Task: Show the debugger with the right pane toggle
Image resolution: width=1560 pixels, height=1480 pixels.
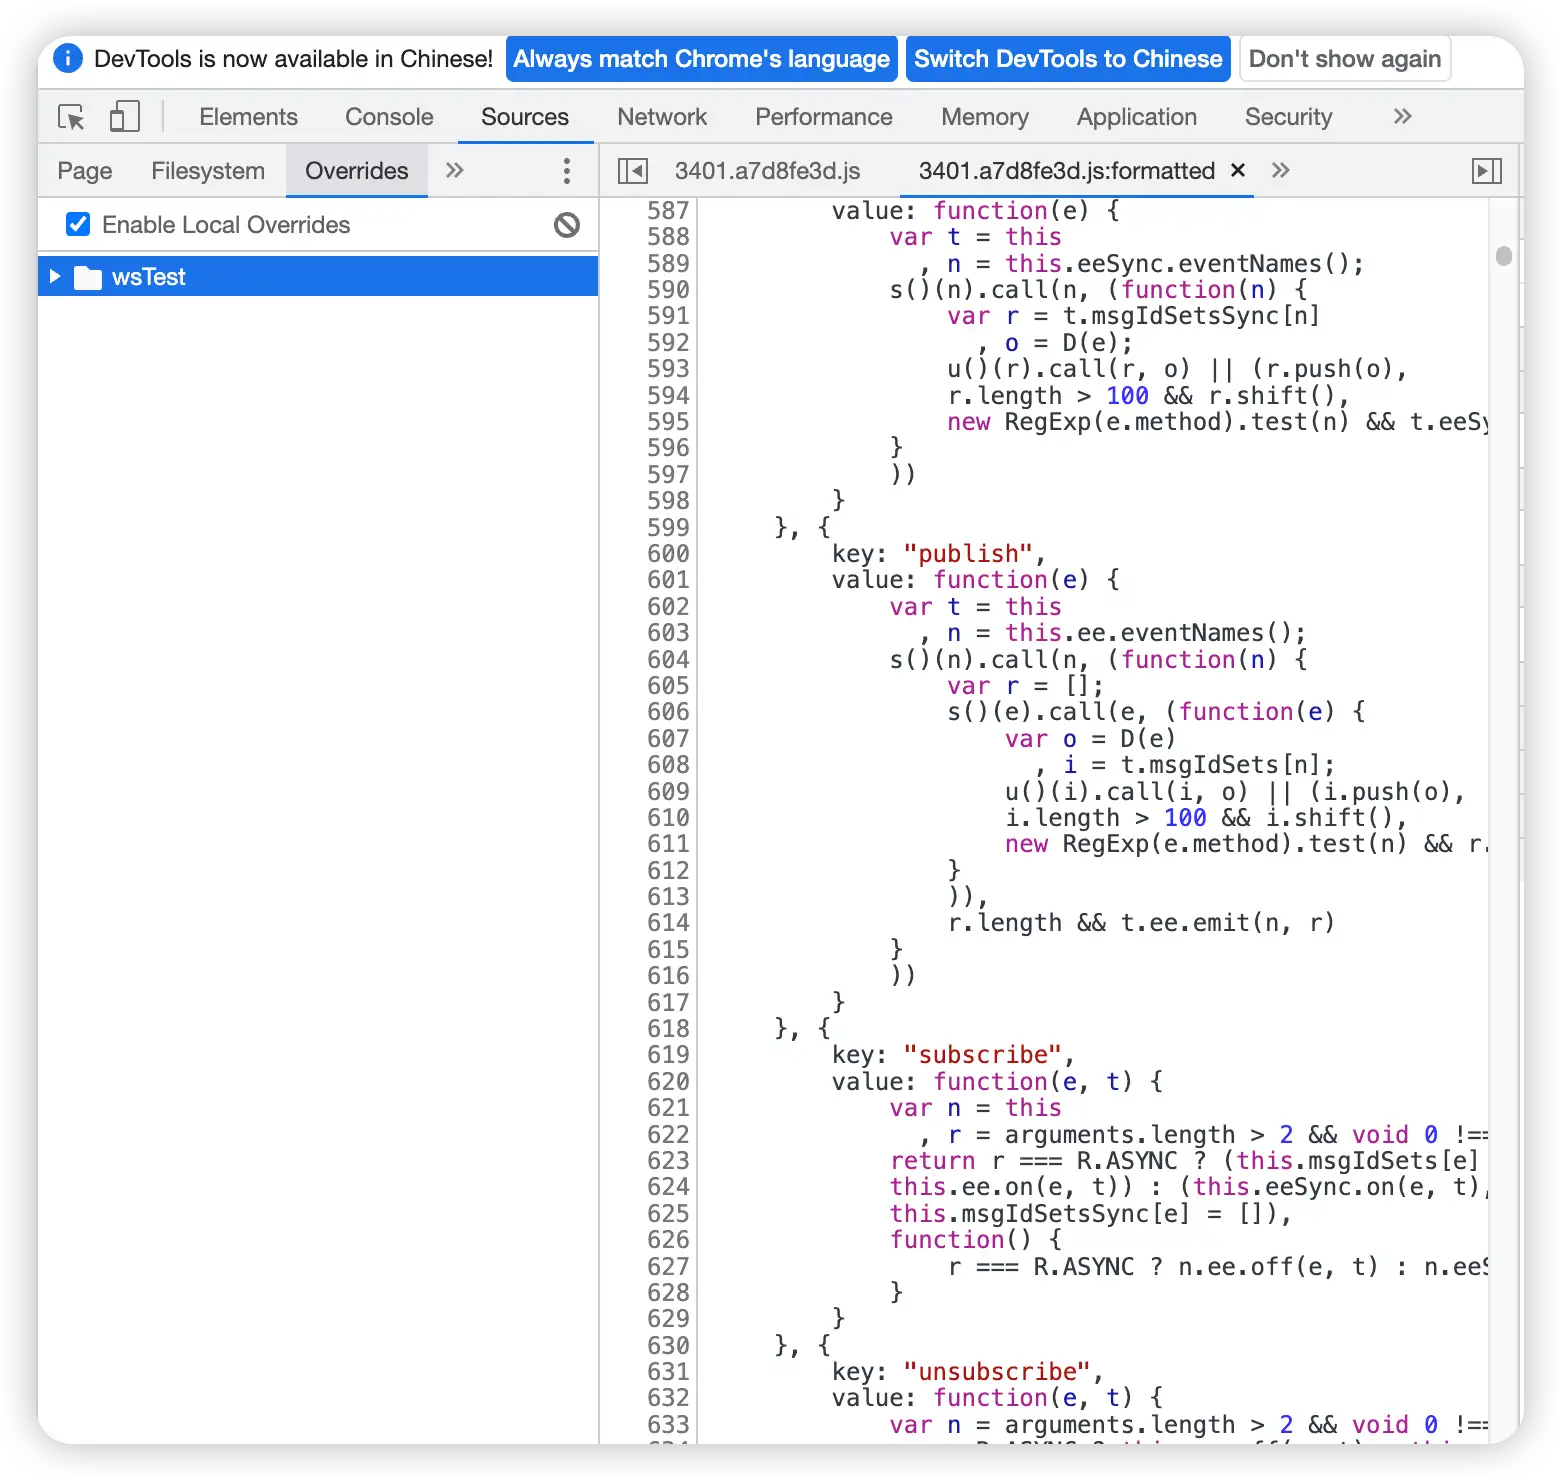Action: pos(1487,171)
